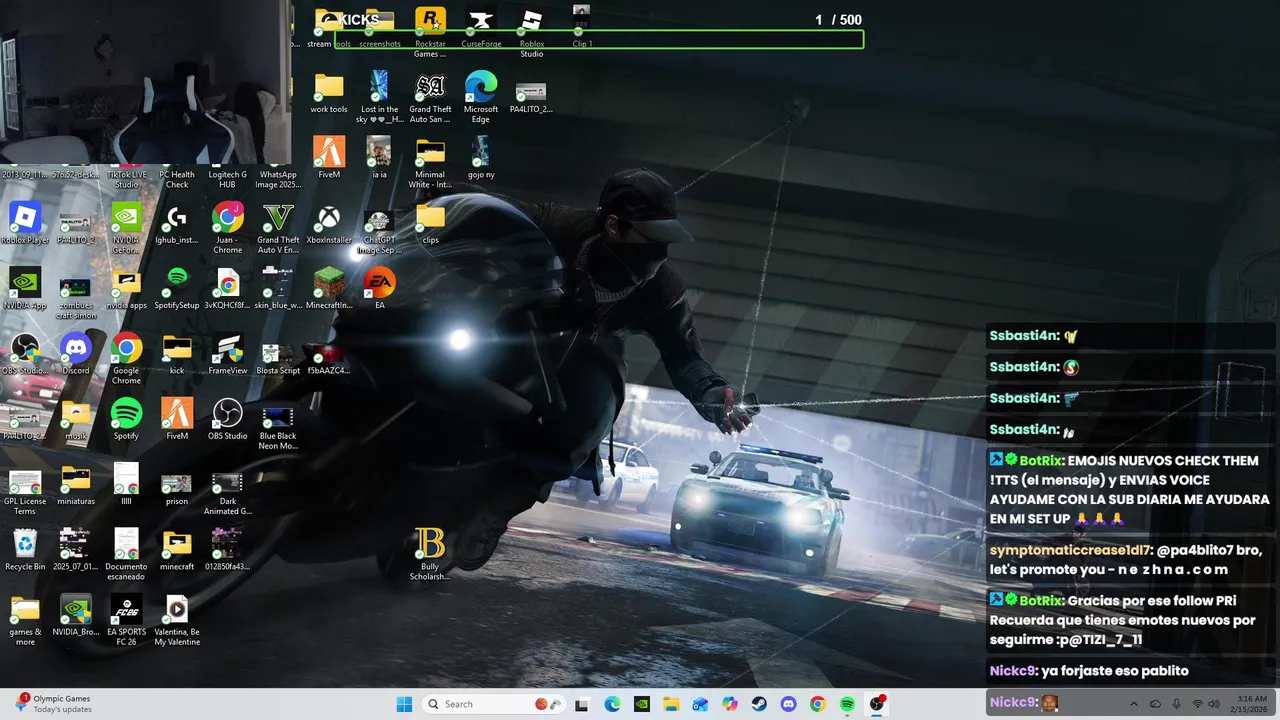Select the Roblox Player desktop icon
The image size is (1280, 720).
click(25, 223)
